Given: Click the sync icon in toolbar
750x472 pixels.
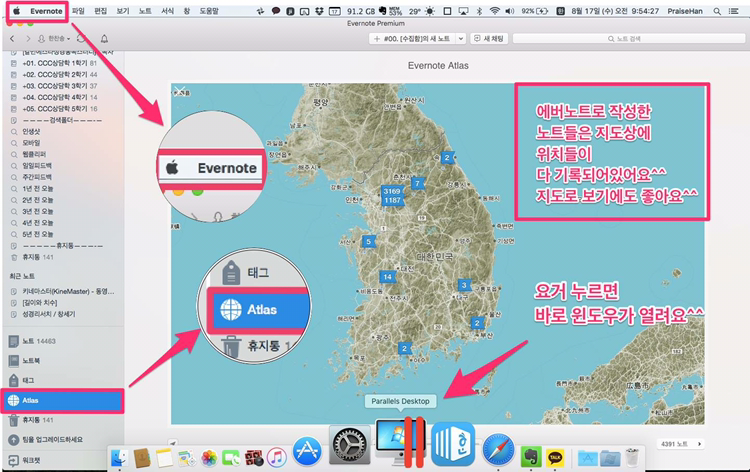Looking at the screenshot, I should tap(82, 38).
